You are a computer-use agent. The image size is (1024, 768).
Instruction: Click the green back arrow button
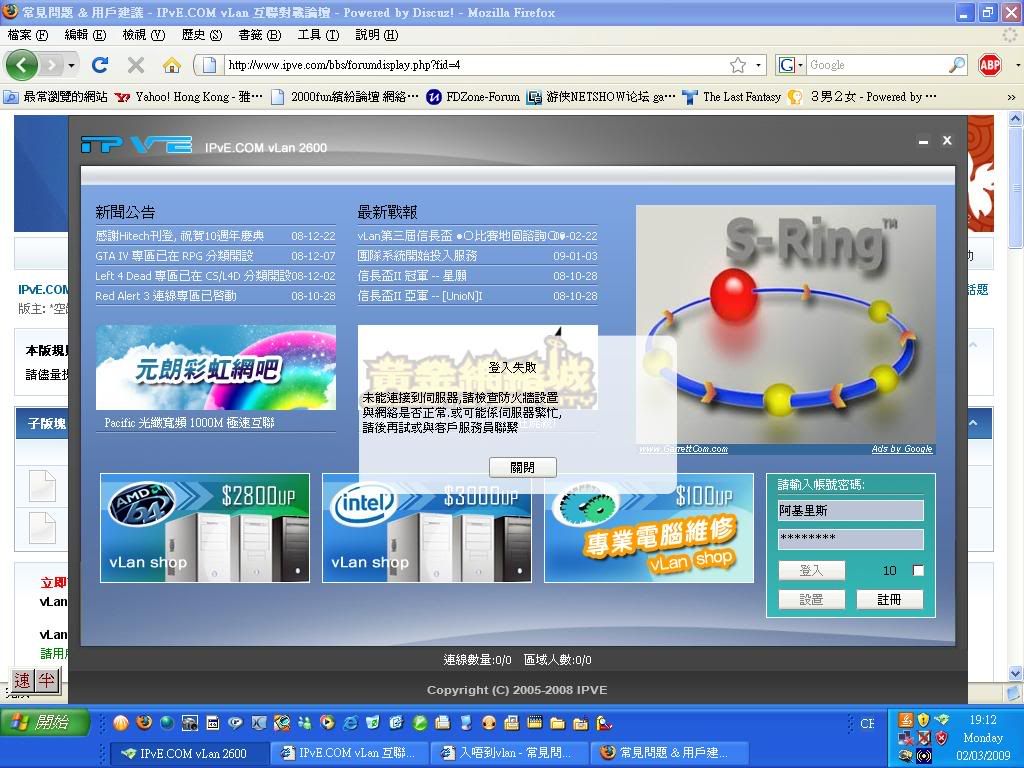22,65
